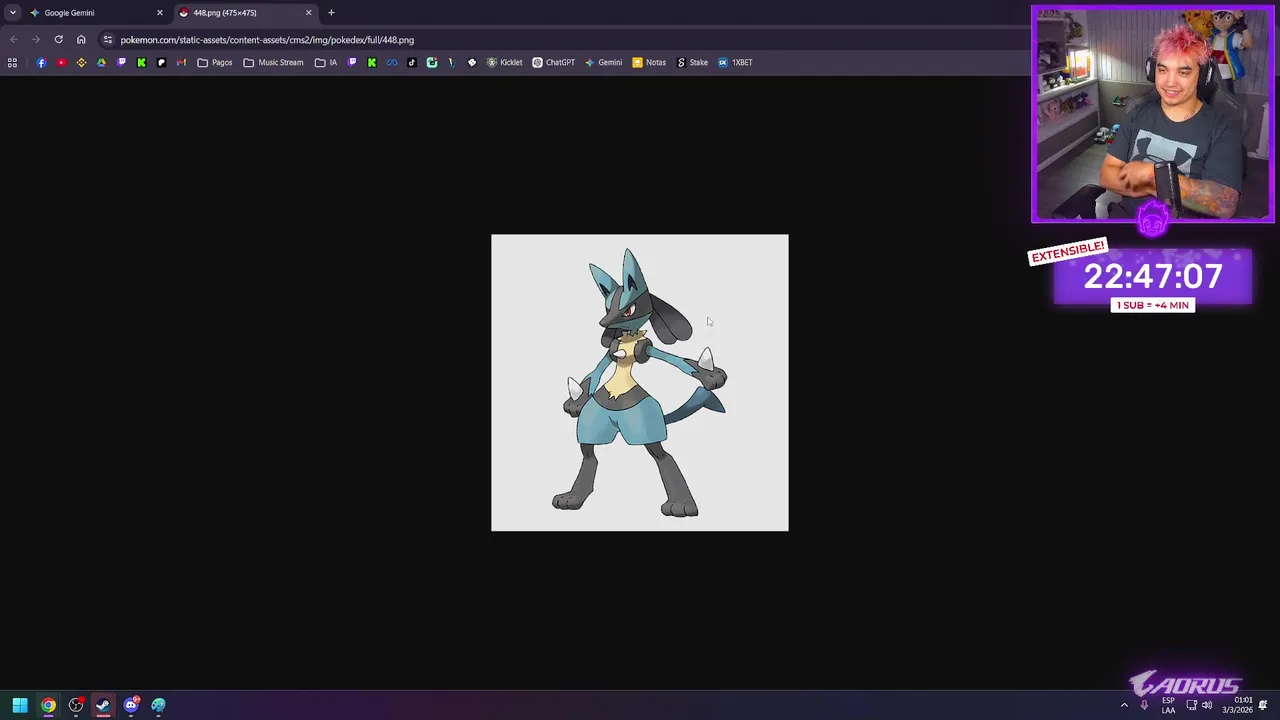
Task: Reload the current page
Action: [x=58, y=40]
